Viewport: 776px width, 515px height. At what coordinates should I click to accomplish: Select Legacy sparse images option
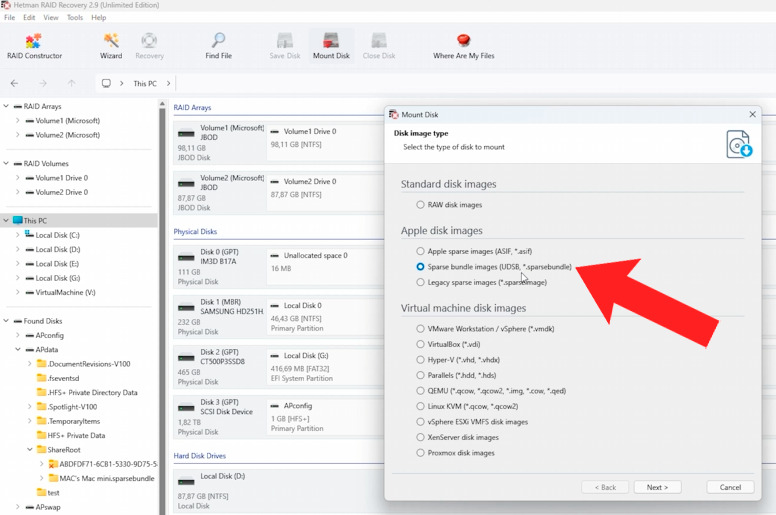pos(420,282)
